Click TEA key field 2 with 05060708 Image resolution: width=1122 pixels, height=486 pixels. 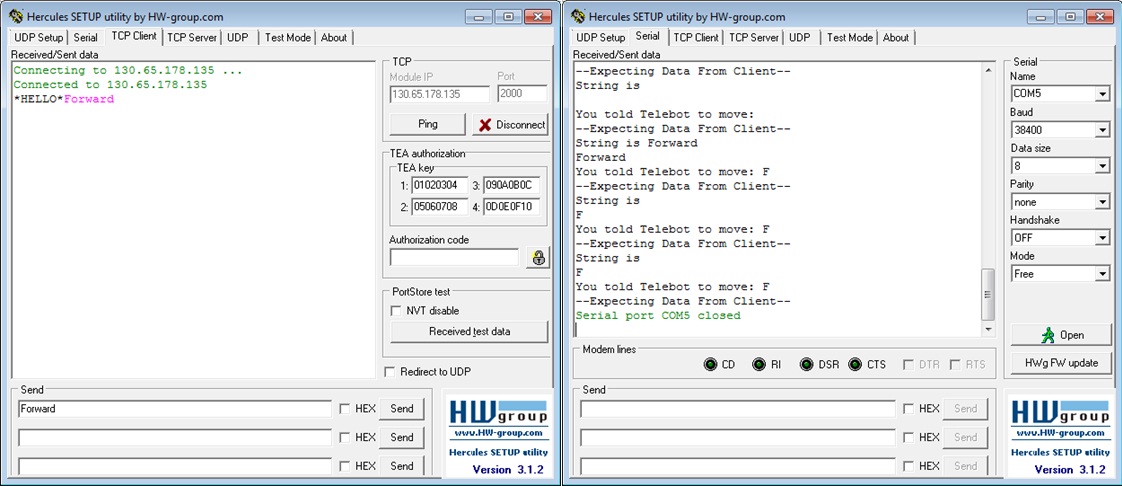[439, 208]
